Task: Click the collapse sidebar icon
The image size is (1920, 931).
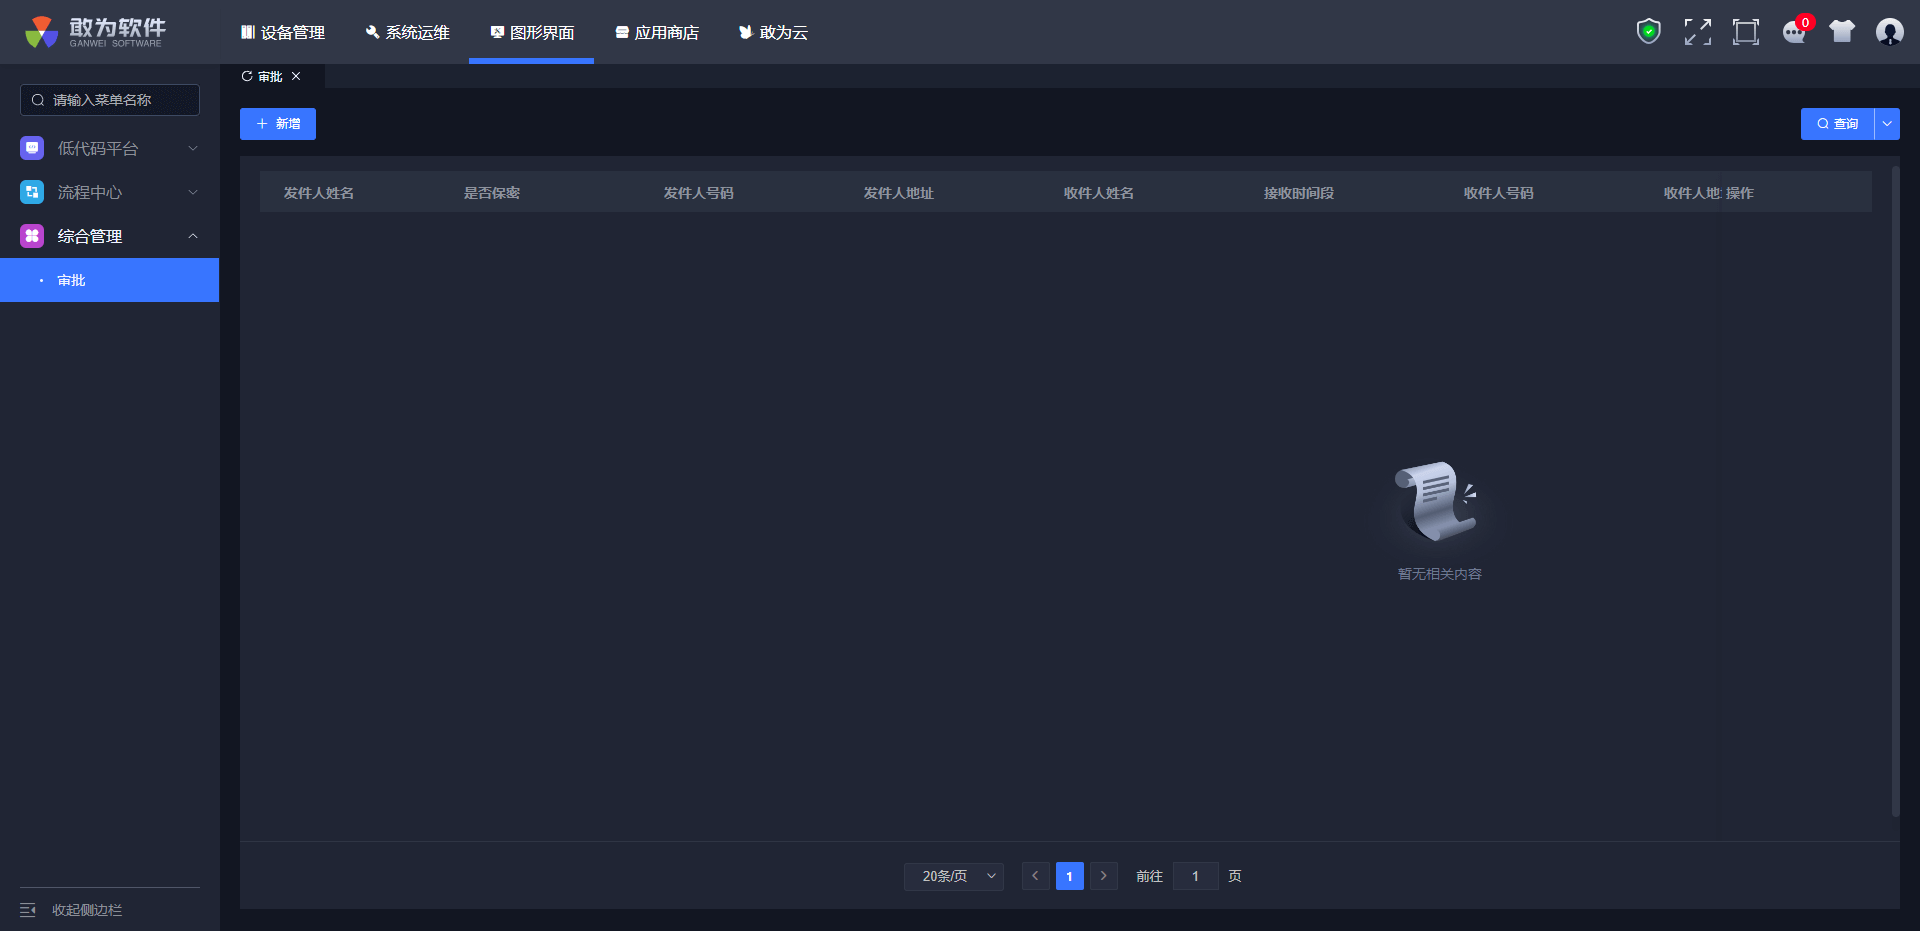Action: pyautogui.click(x=28, y=910)
